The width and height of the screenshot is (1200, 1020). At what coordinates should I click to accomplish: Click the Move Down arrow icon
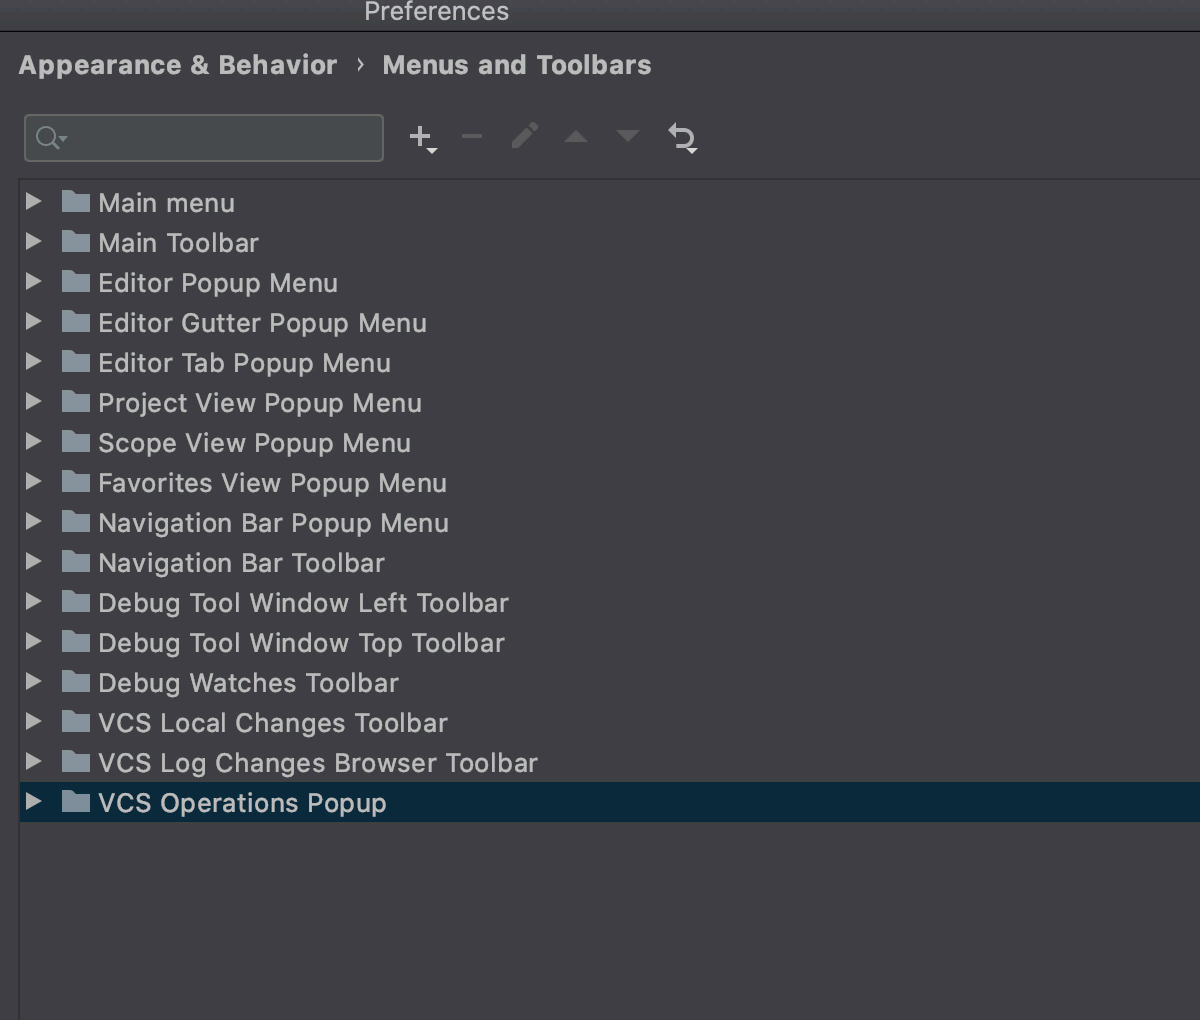click(x=627, y=137)
